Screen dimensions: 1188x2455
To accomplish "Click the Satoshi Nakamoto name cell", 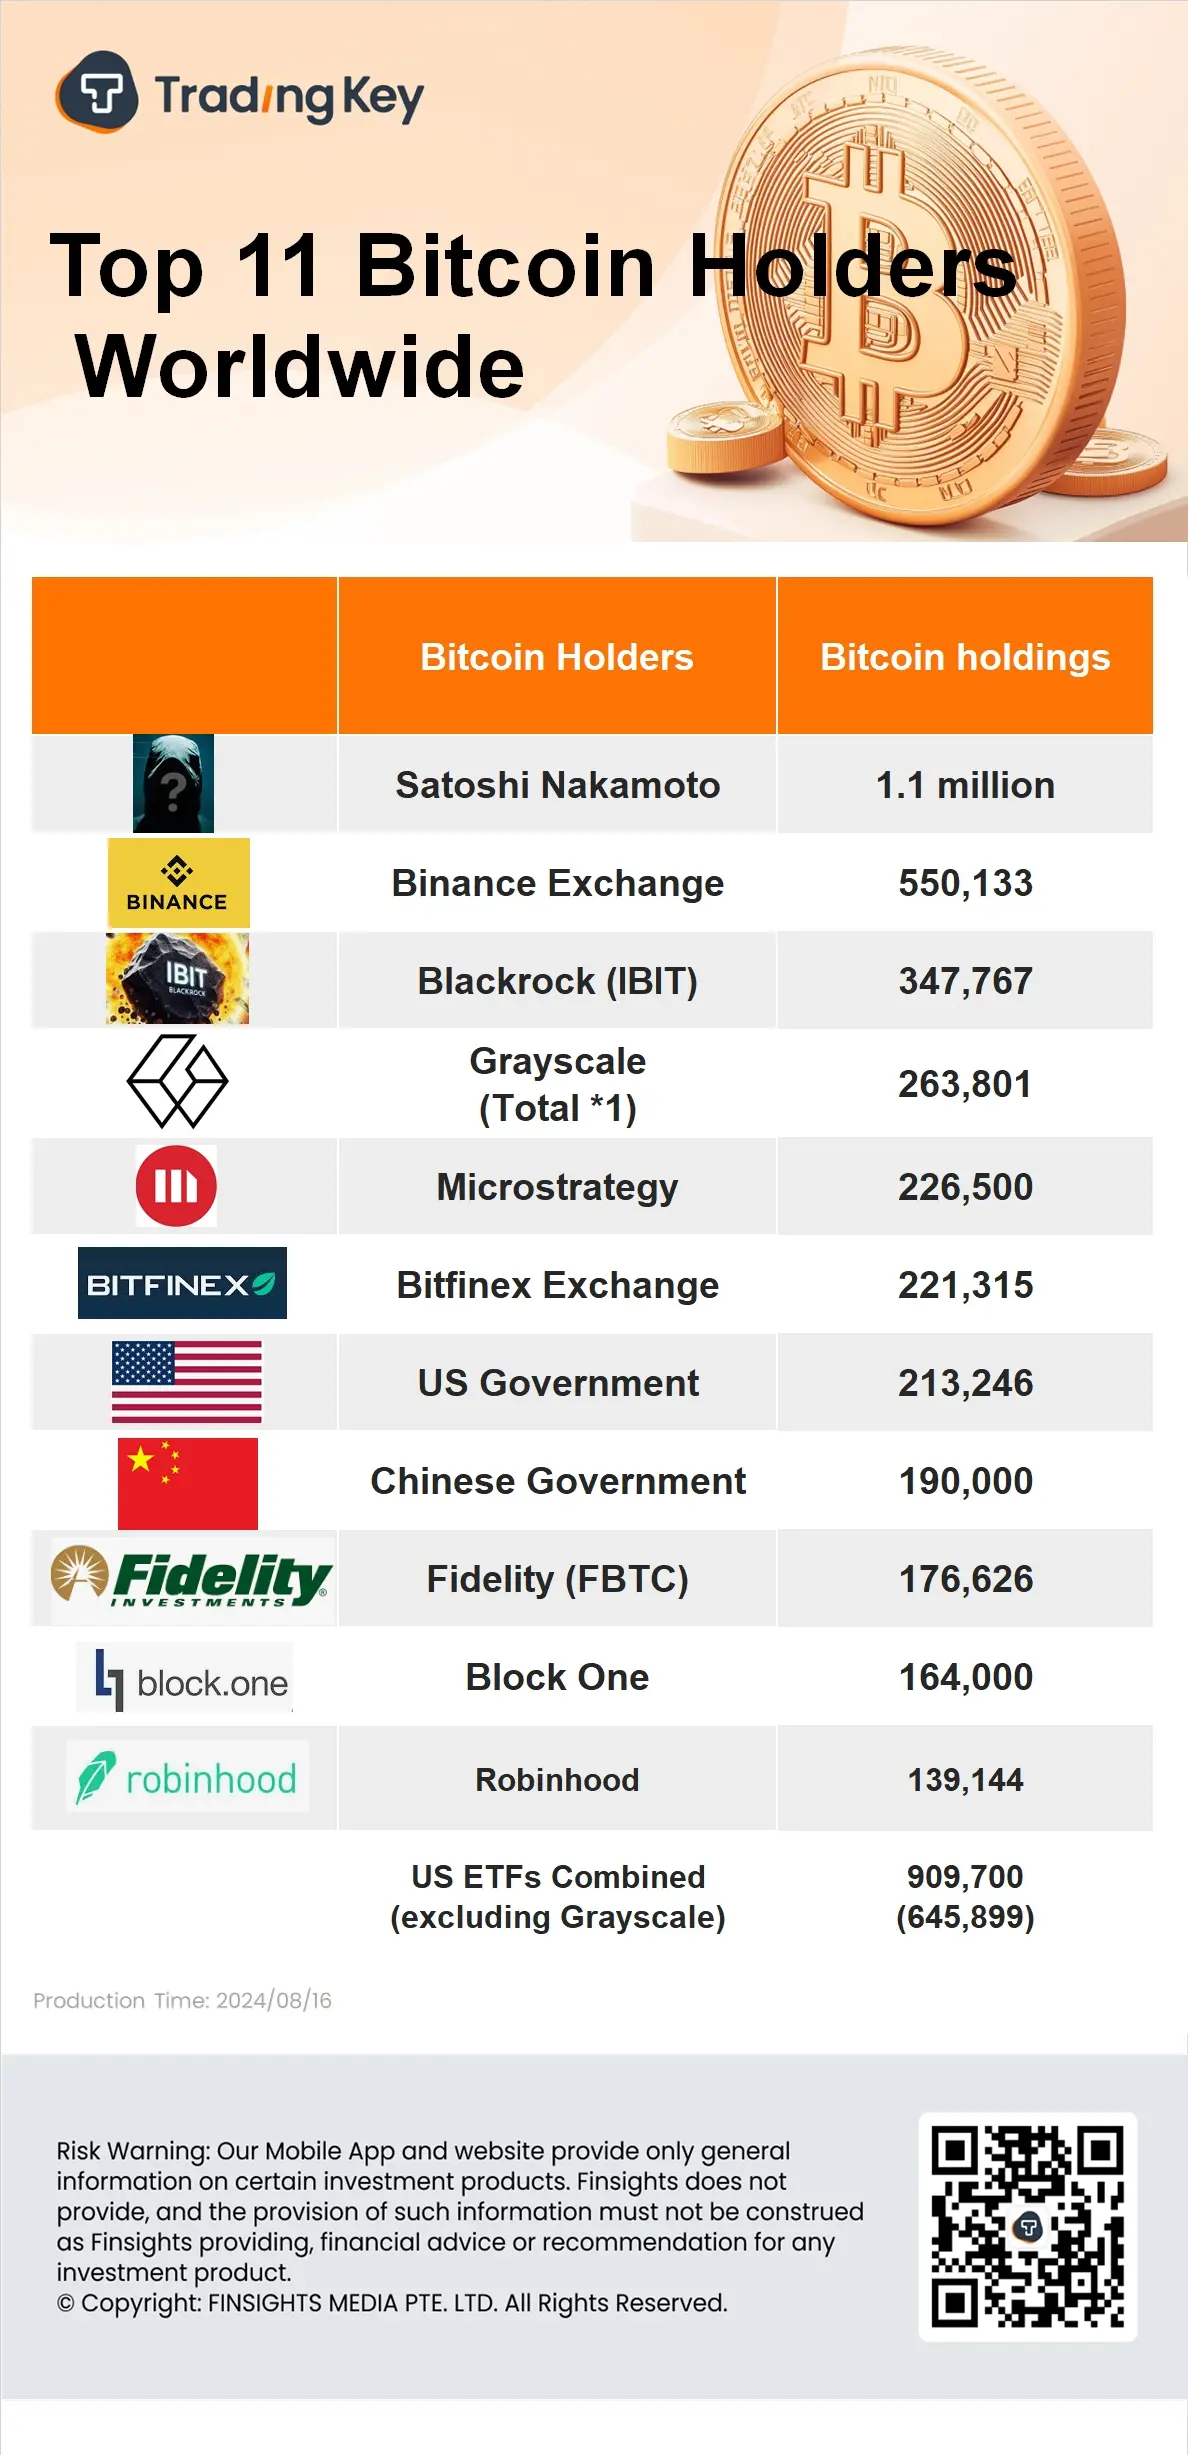I will [557, 785].
